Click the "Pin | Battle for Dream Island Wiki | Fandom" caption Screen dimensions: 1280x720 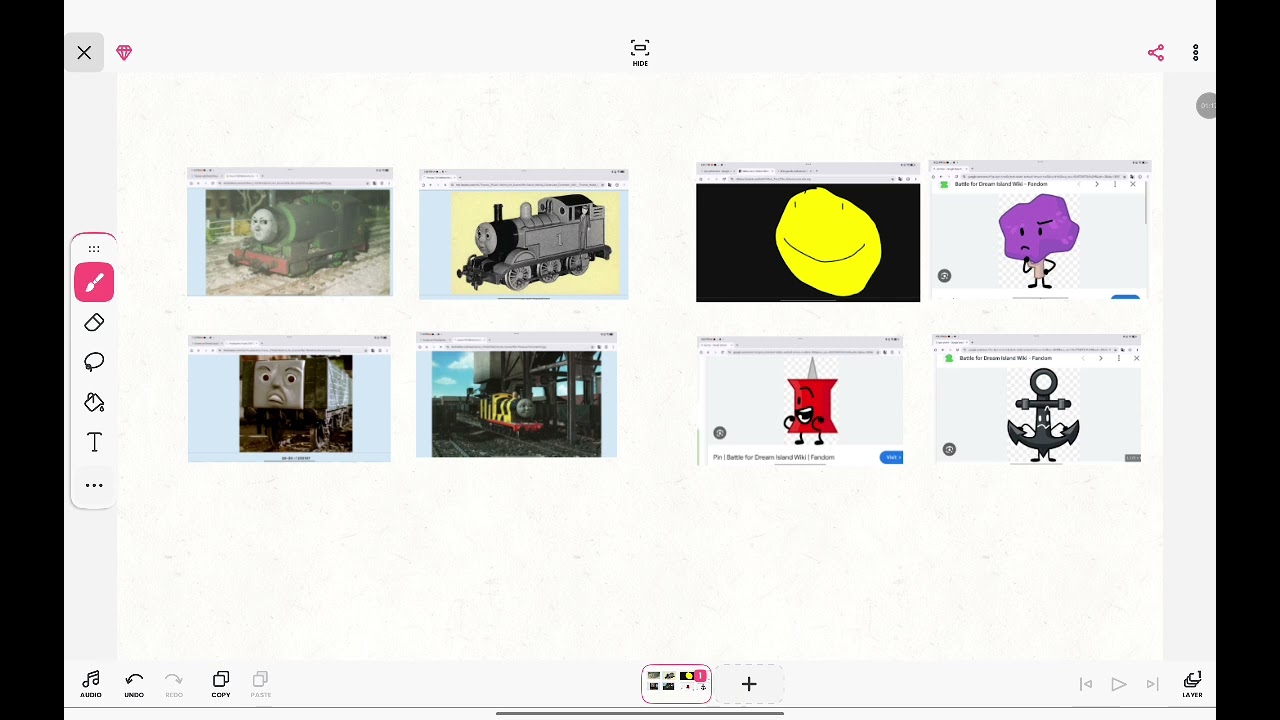pos(773,457)
